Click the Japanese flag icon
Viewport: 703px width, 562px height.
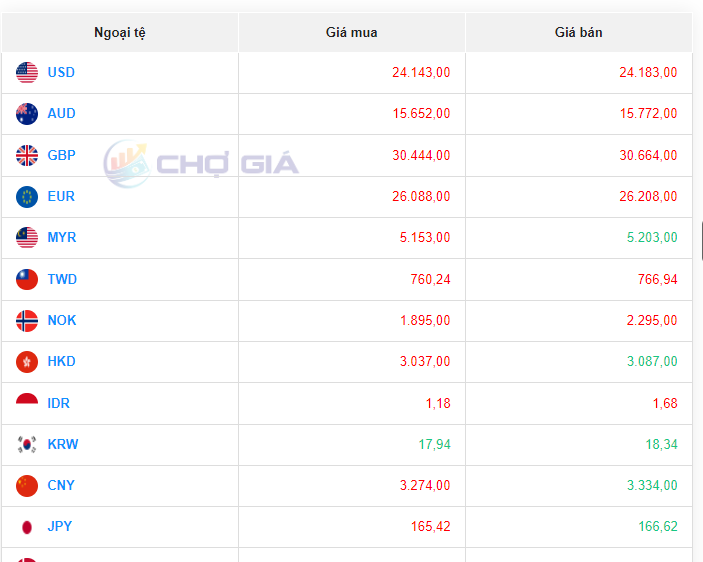coord(27,527)
